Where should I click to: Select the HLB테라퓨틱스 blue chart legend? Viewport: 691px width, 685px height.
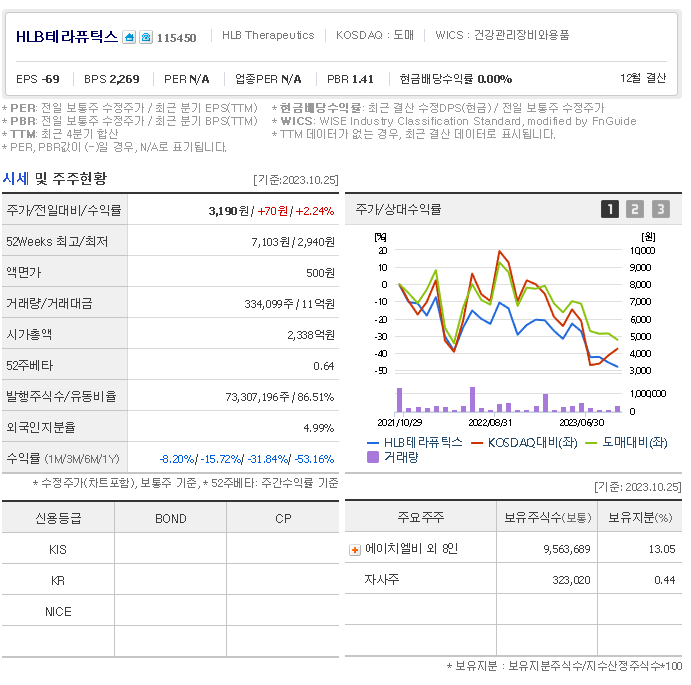point(415,442)
